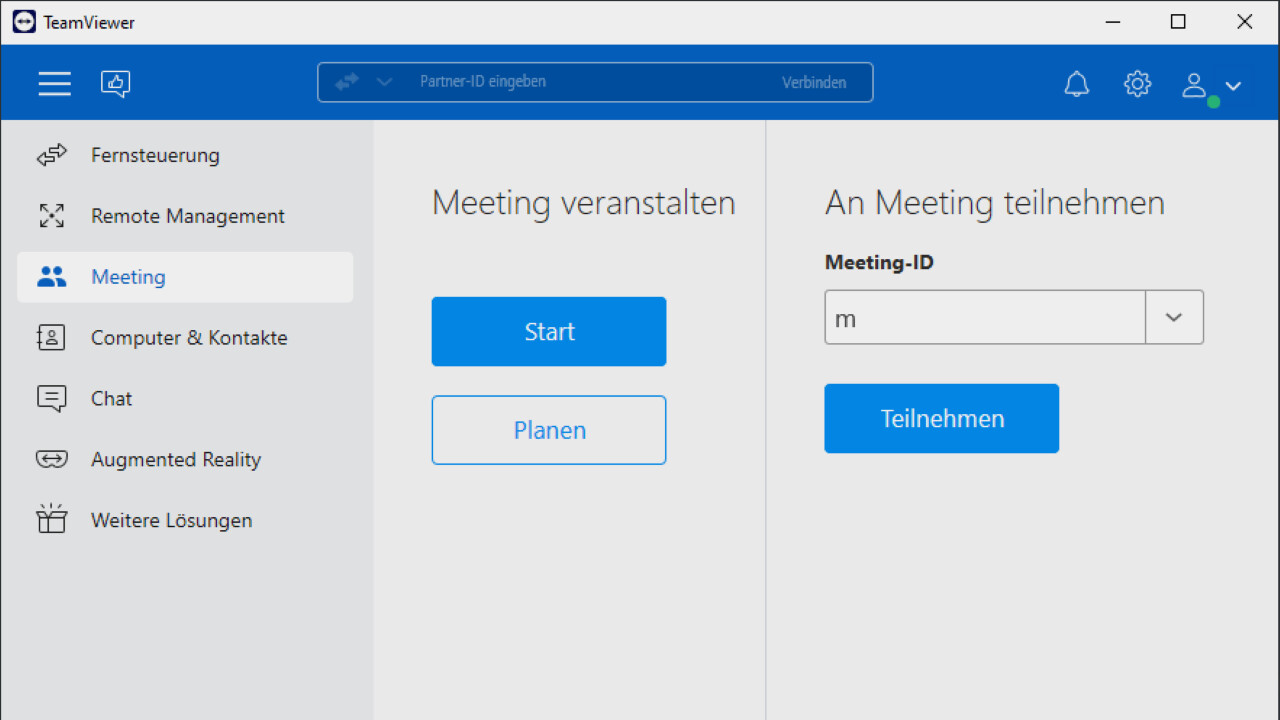Open the Chat section
The image size is (1280, 720).
pos(185,399)
